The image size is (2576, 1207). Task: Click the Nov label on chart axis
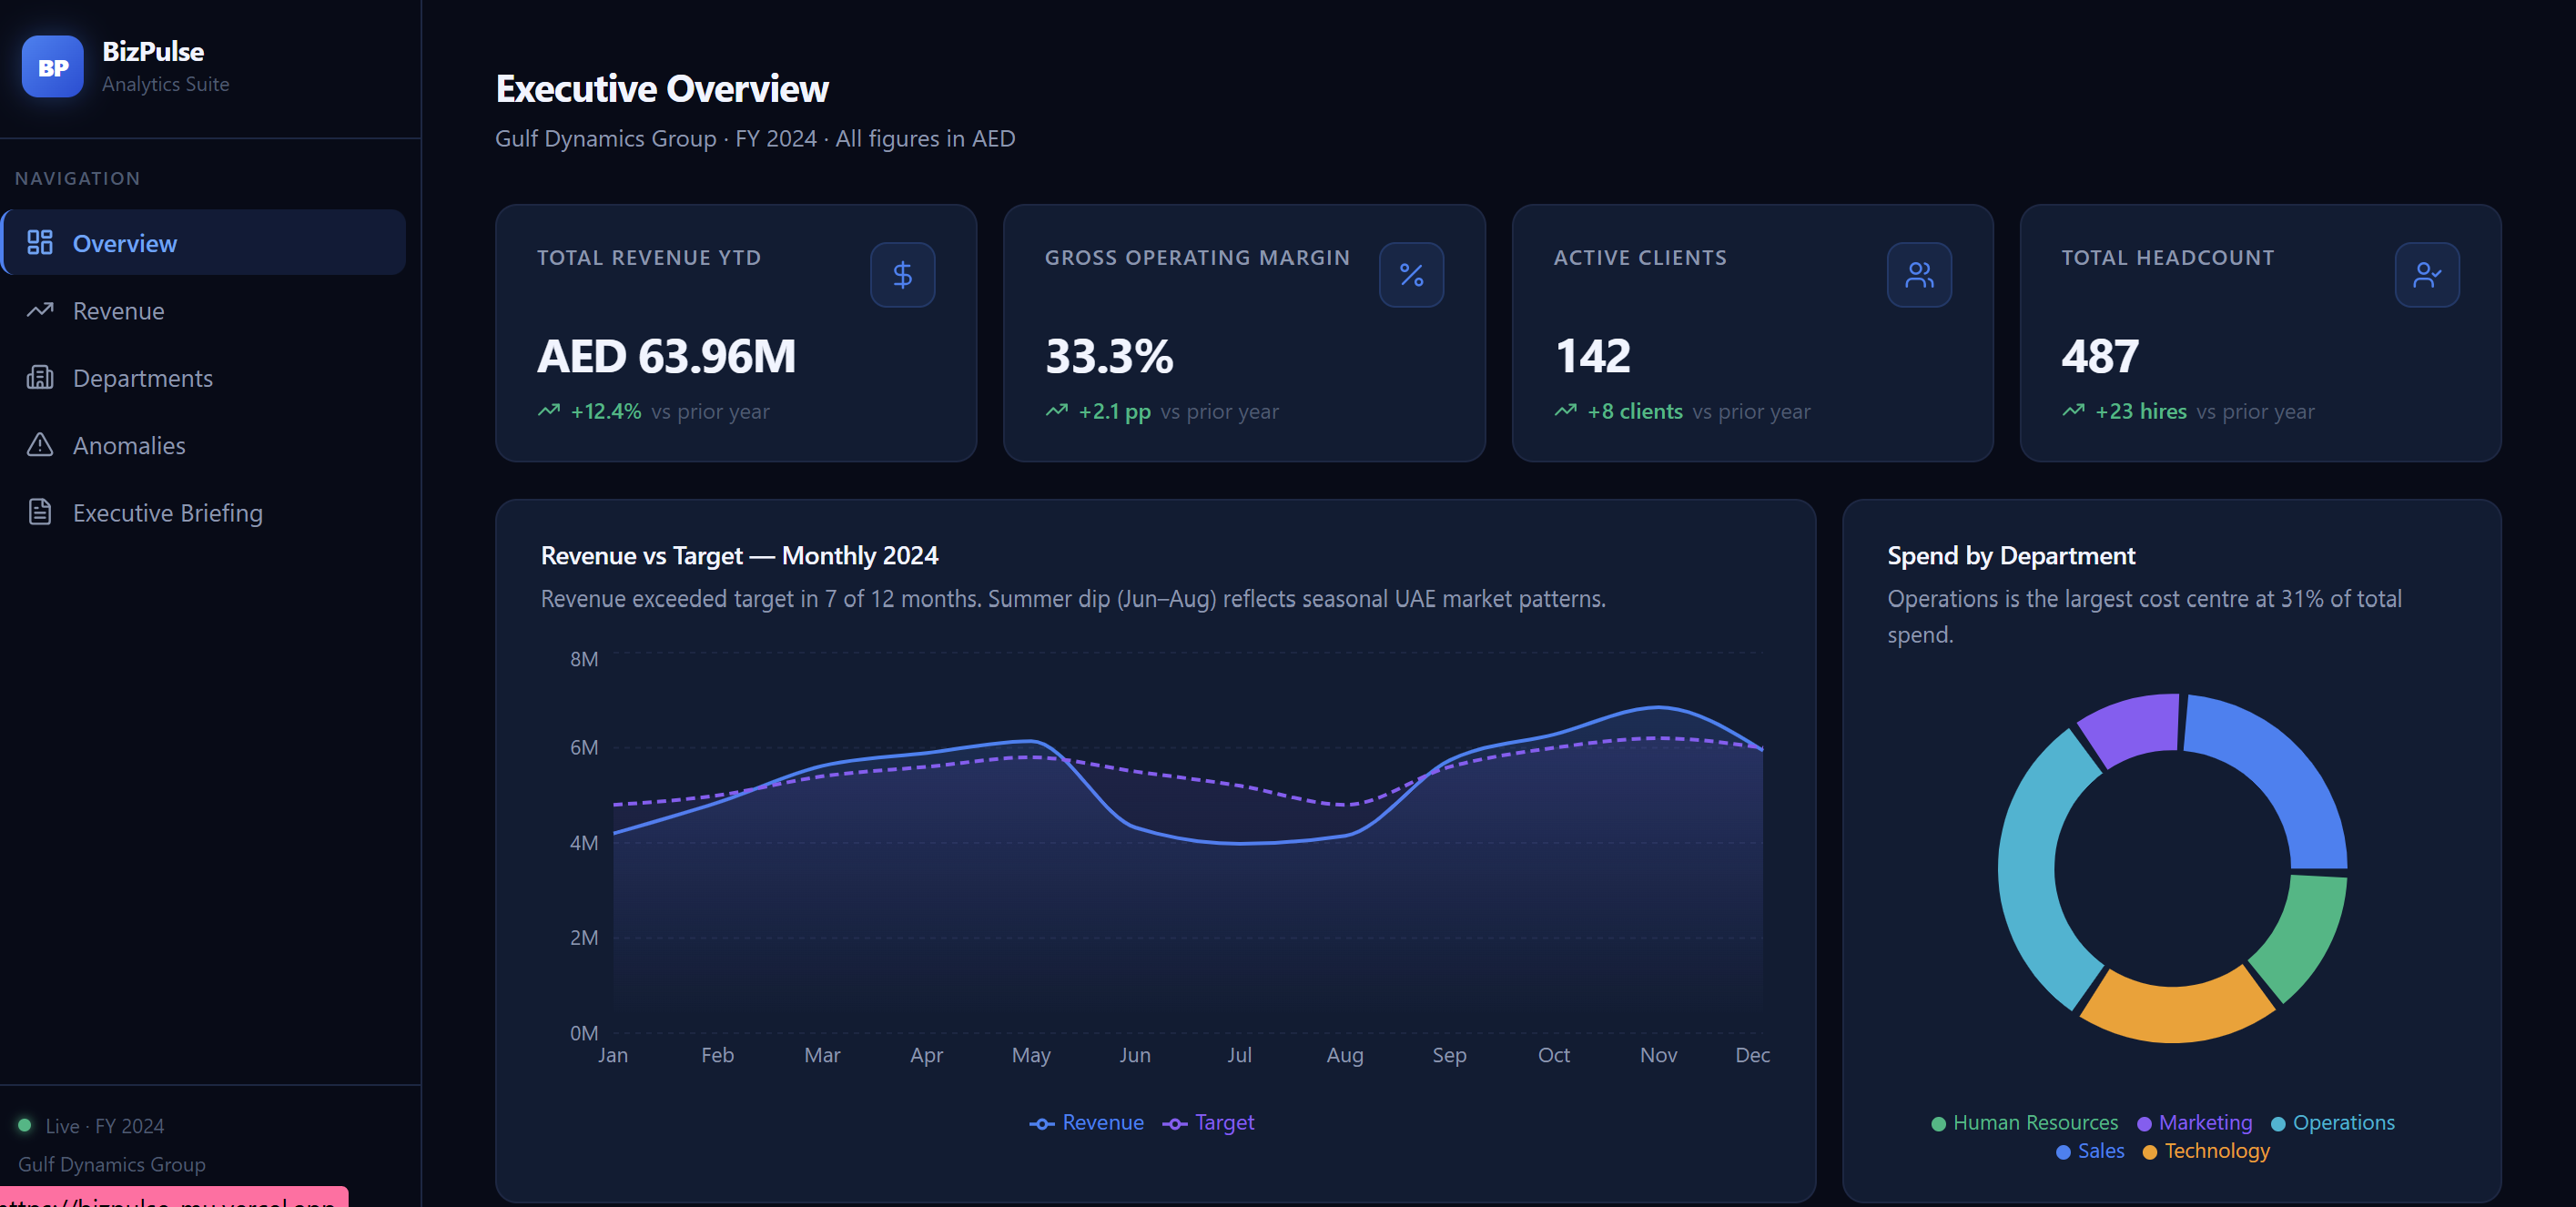pyautogui.click(x=1657, y=1055)
